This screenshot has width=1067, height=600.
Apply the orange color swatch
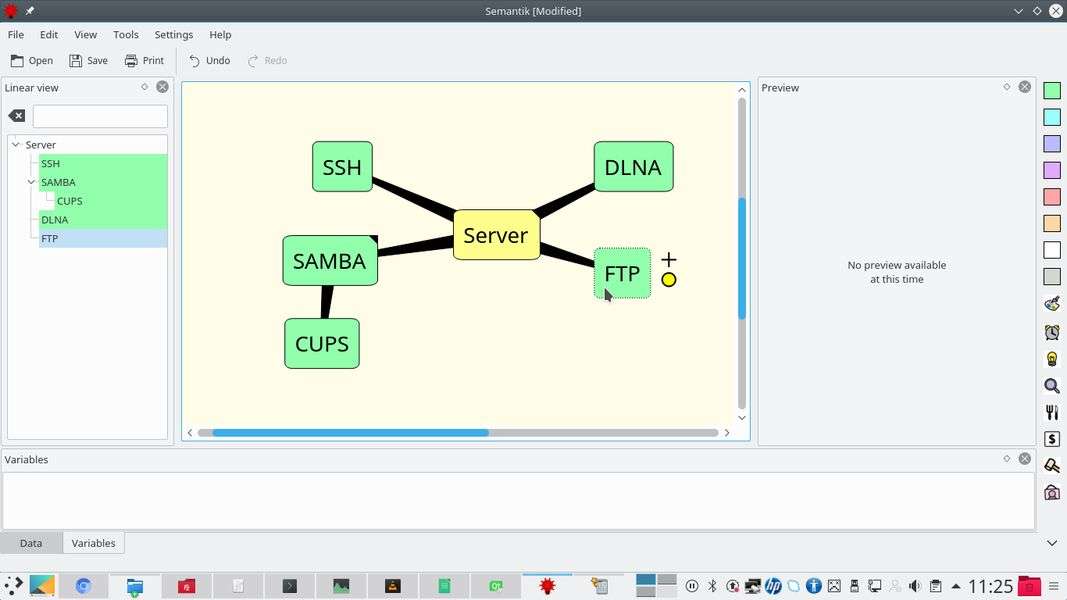pos(1052,223)
